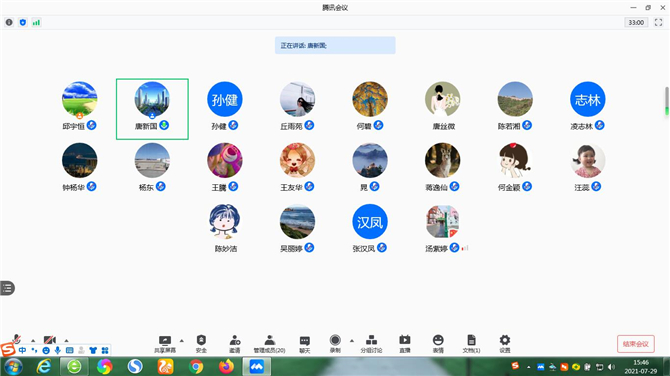Image resolution: width=670 pixels, height=376 pixels.
Task: Click the vertical scrollbar on the right
Action: click(x=667, y=101)
